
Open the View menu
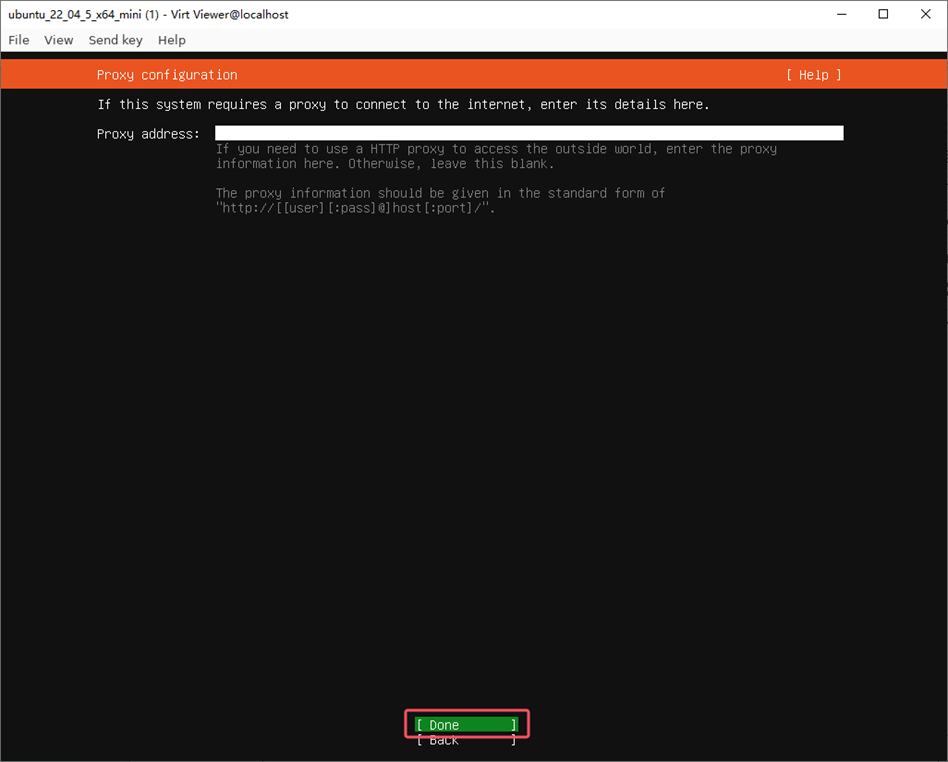point(59,40)
